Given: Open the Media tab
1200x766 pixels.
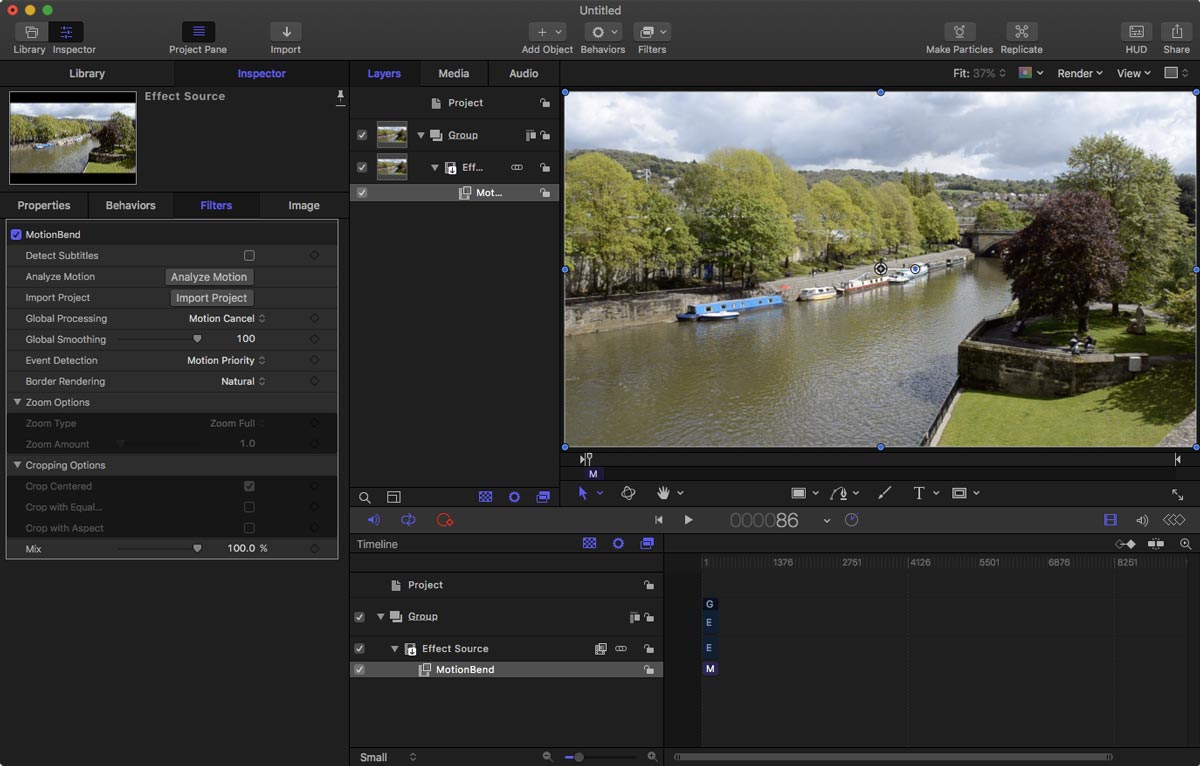Looking at the screenshot, I should point(453,73).
